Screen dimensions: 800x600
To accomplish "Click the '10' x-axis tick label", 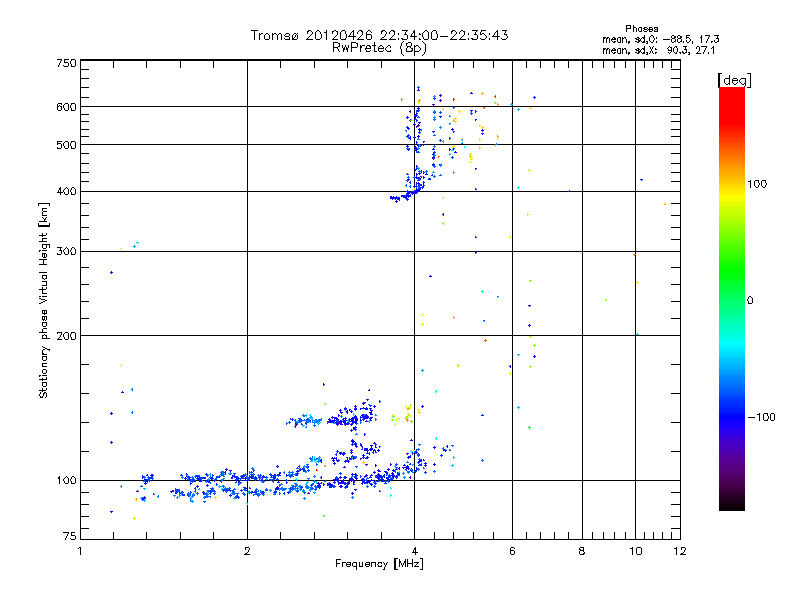I will pyautogui.click(x=635, y=551).
